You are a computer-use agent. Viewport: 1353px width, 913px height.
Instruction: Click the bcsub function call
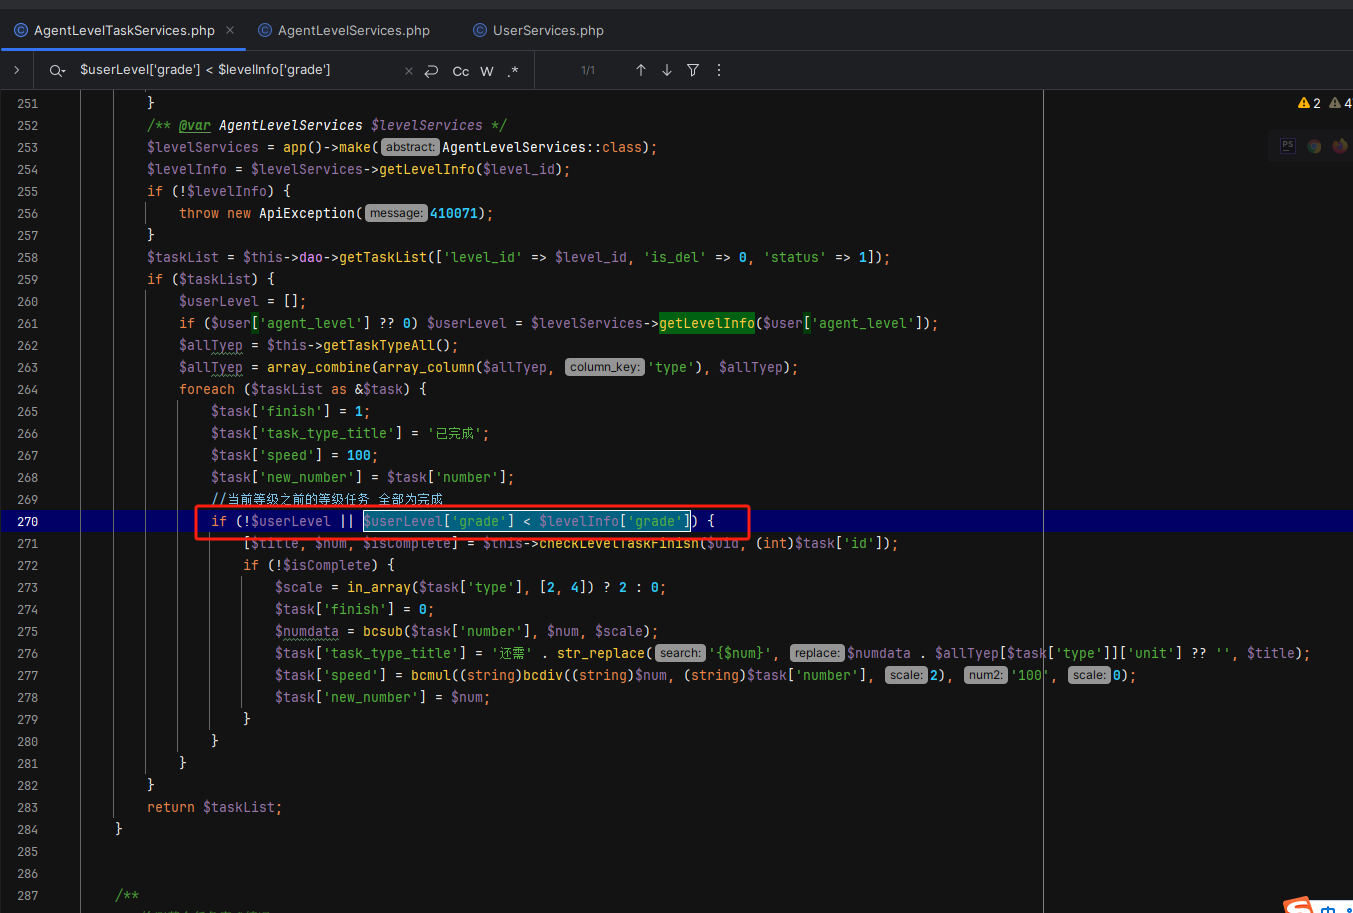(x=383, y=631)
